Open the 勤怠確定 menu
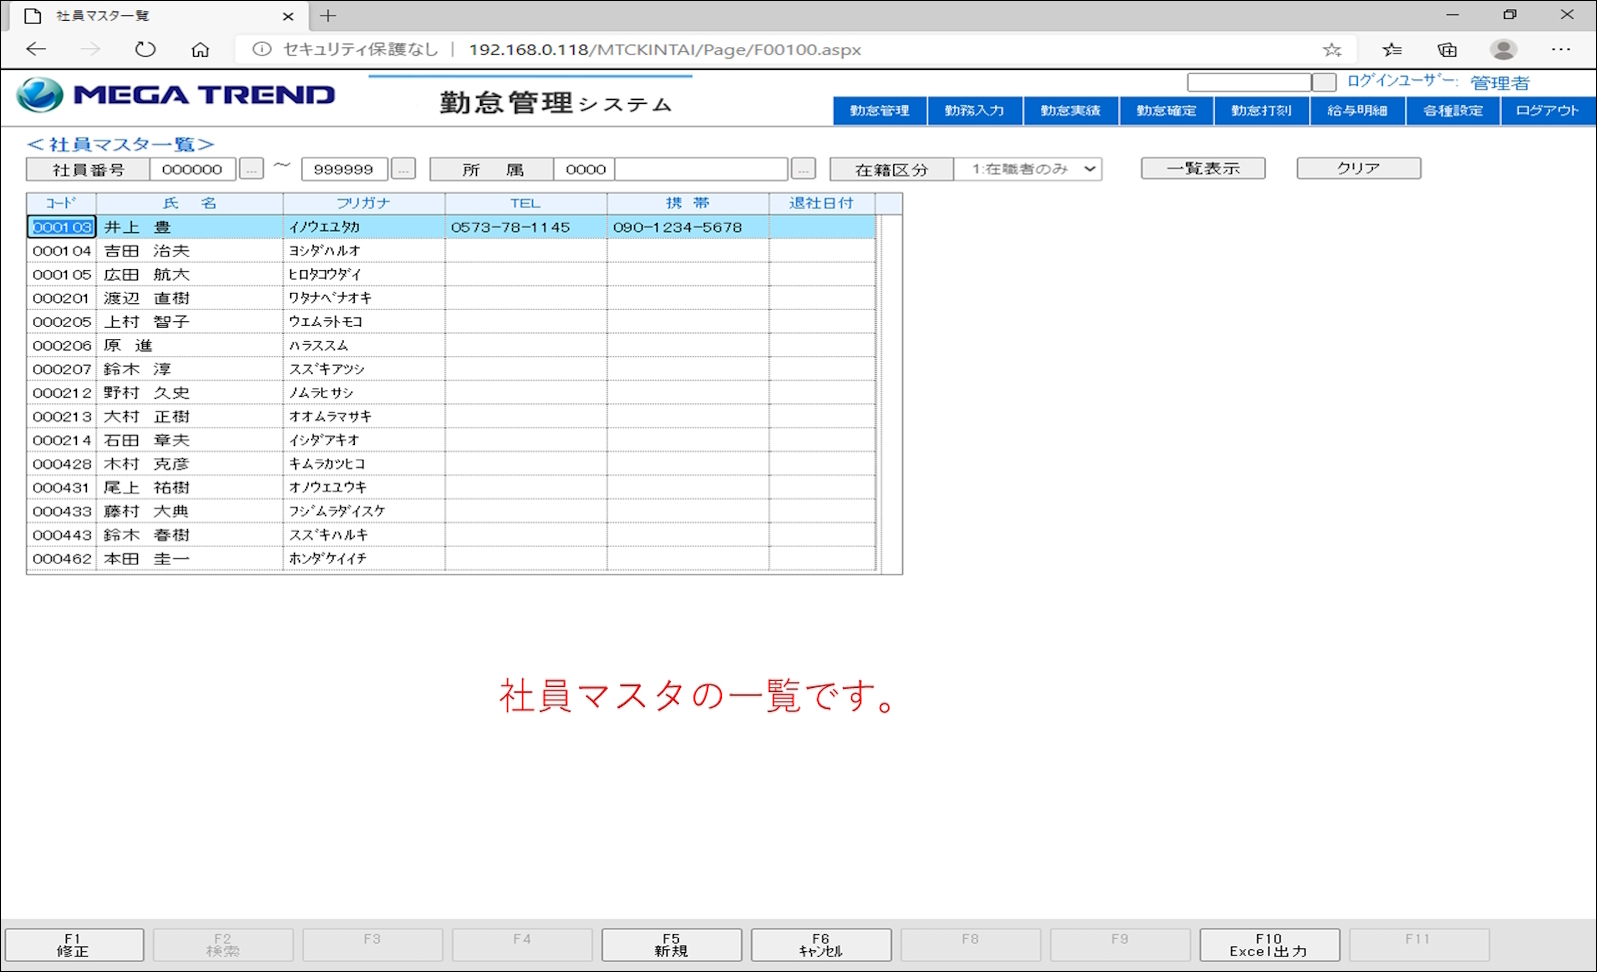This screenshot has width=1597, height=972. point(1166,111)
